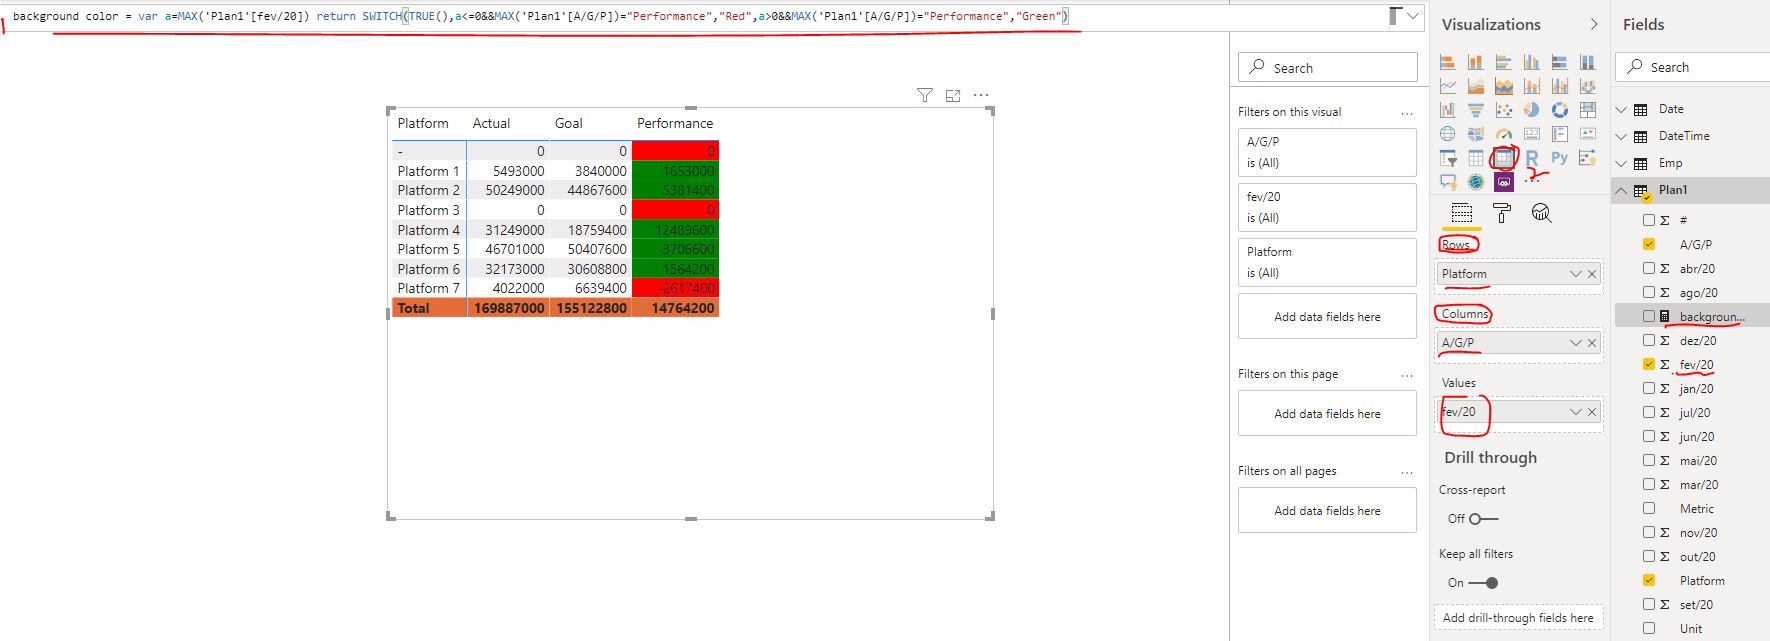Viewport: 1770px width, 641px height.
Task: Open the Analytics magnifier tab
Action: pyautogui.click(x=1541, y=213)
